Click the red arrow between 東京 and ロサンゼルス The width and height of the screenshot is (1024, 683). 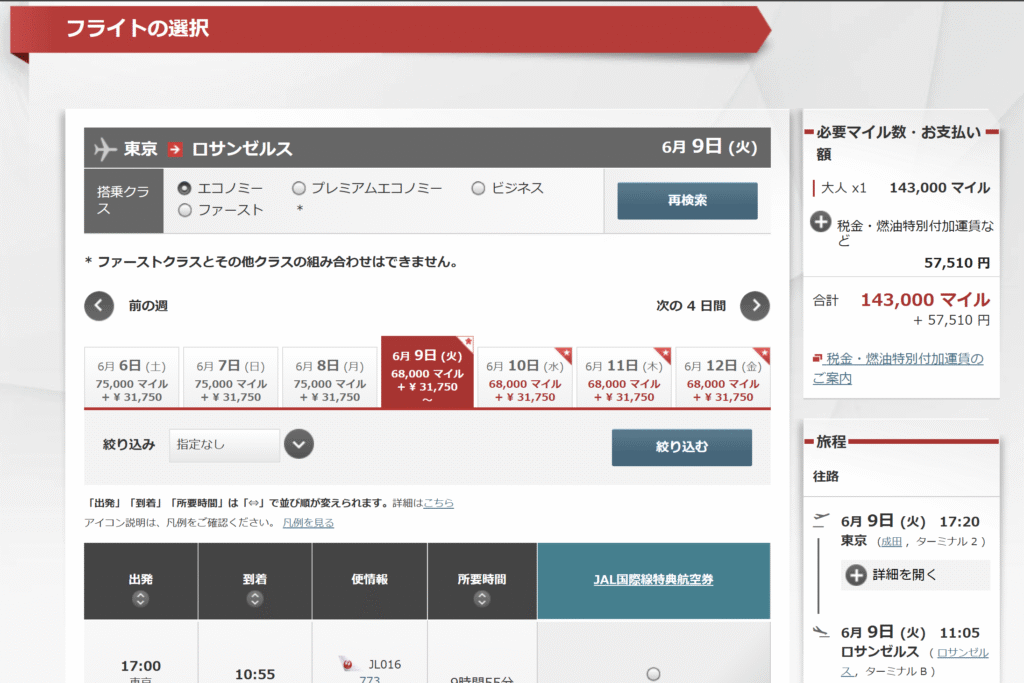(x=174, y=149)
